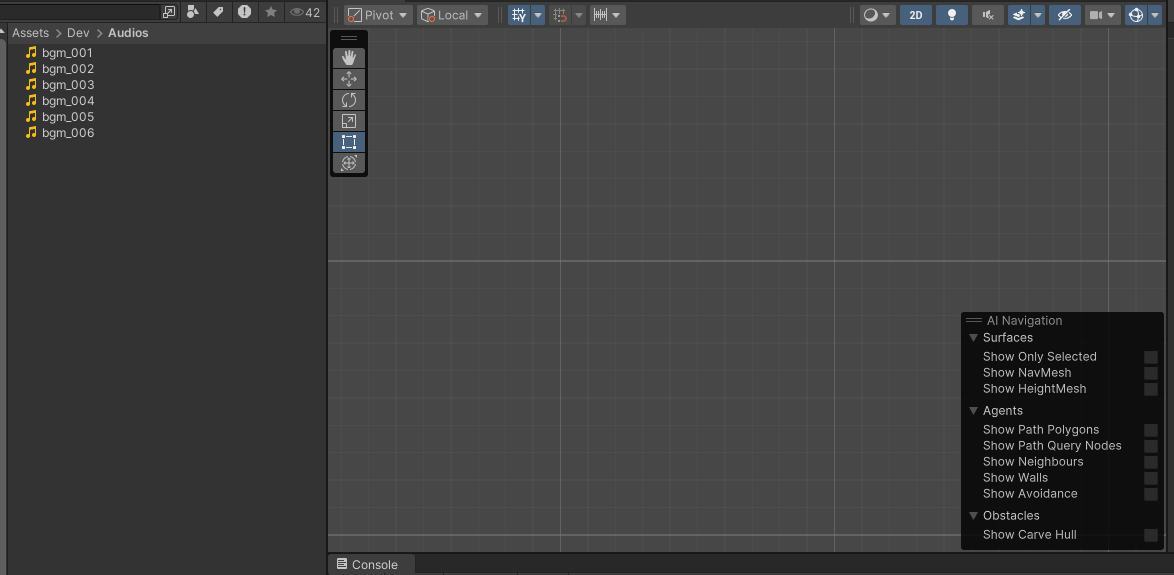Select the Rect tool
The width and height of the screenshot is (1174, 575).
click(349, 142)
